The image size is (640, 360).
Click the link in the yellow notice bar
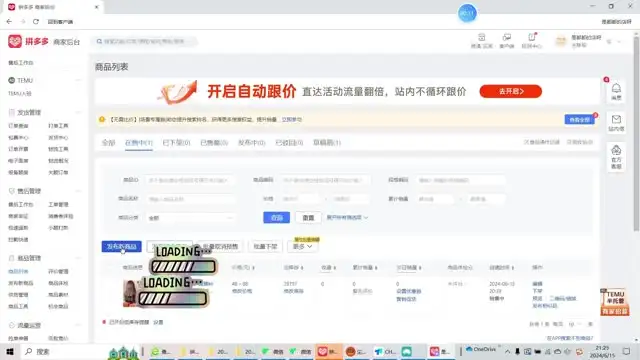(x=291, y=120)
